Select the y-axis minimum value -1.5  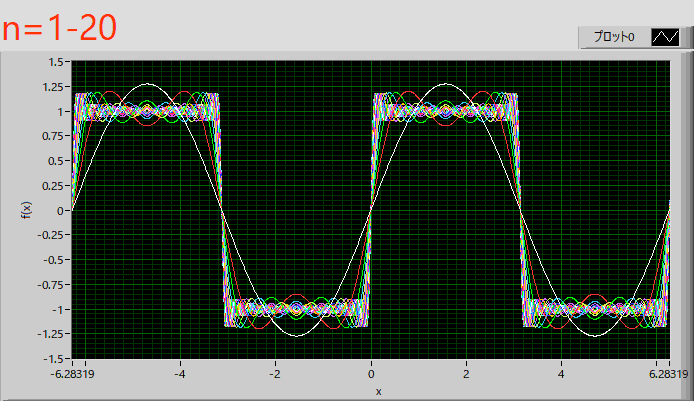[54, 358]
